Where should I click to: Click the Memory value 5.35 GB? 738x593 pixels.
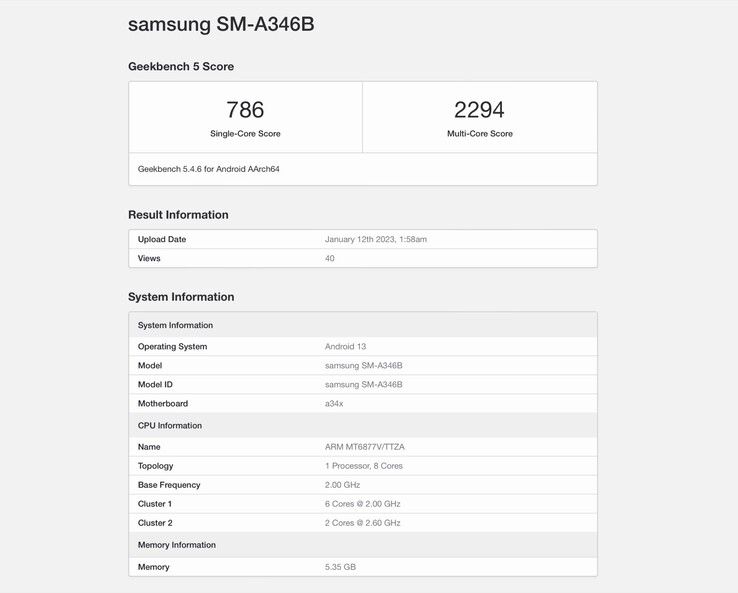(340, 567)
